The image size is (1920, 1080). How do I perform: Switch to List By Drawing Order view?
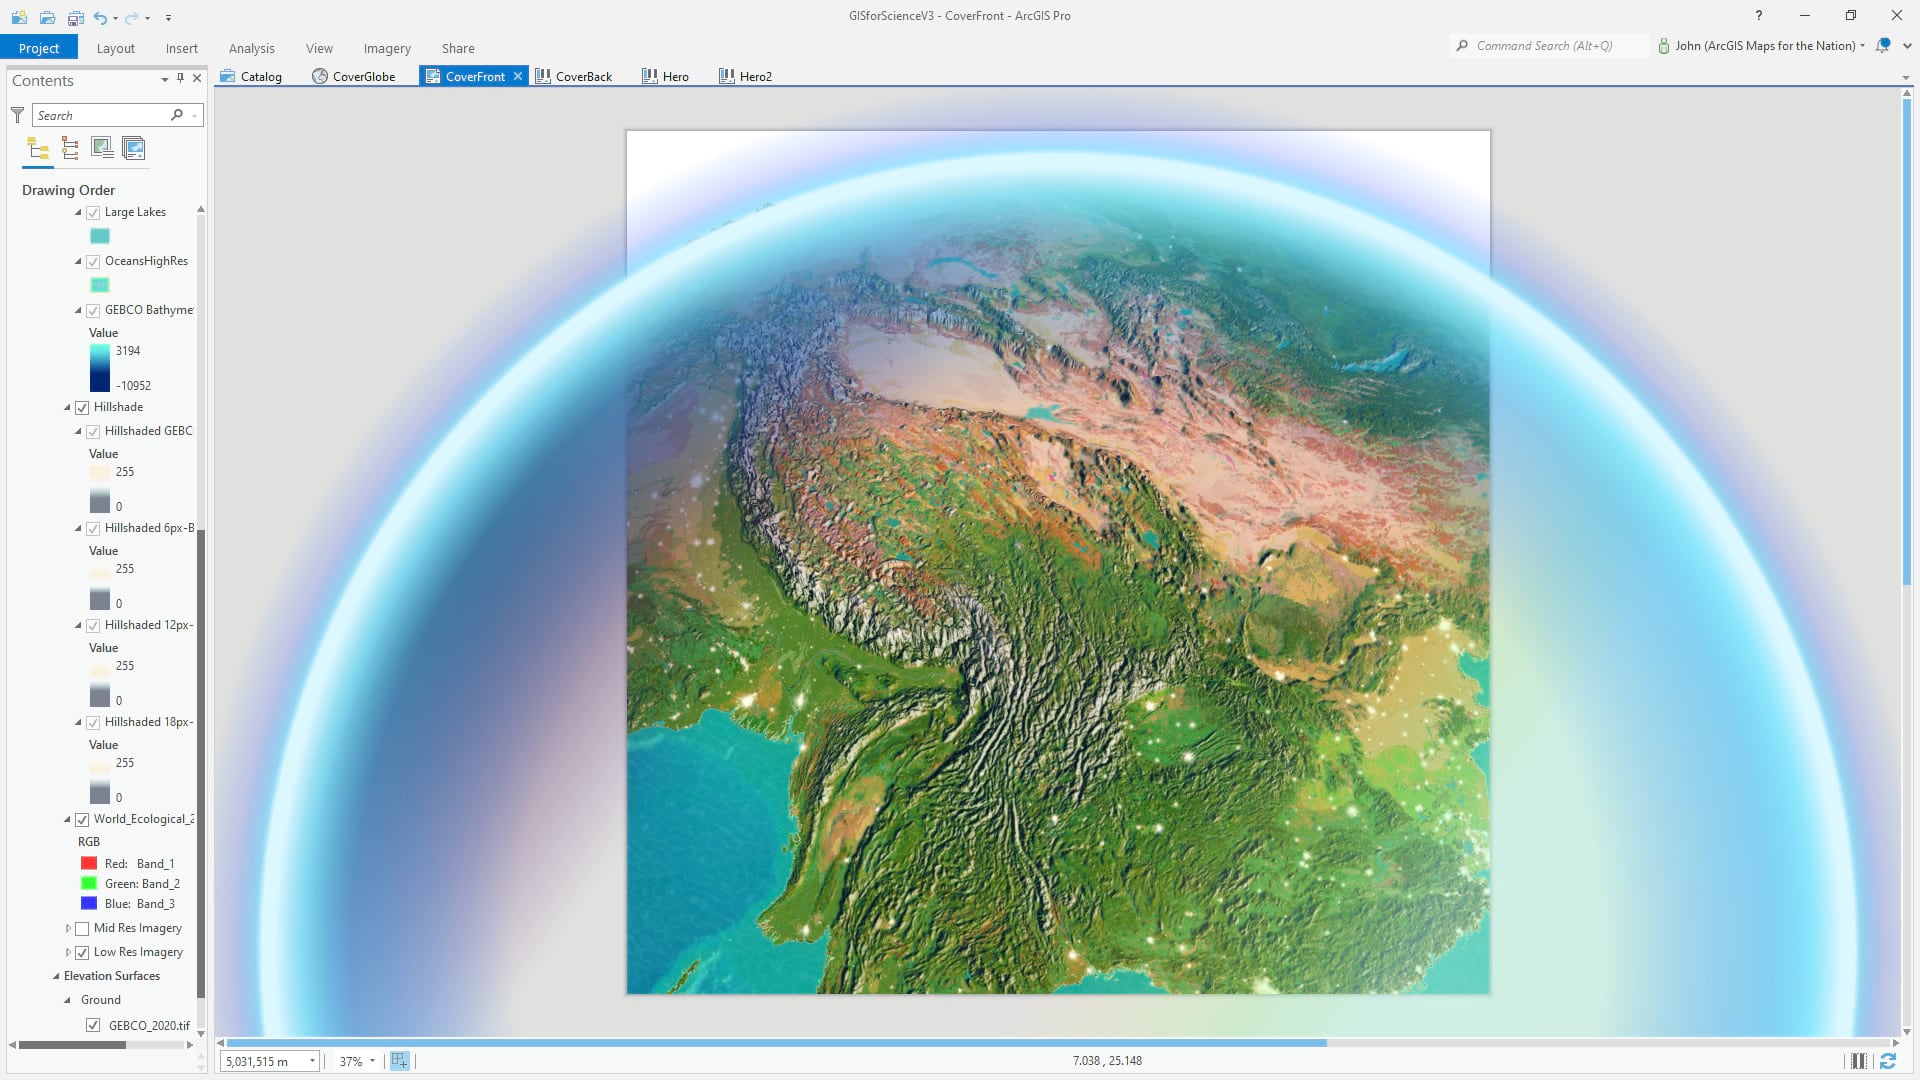pos(38,149)
